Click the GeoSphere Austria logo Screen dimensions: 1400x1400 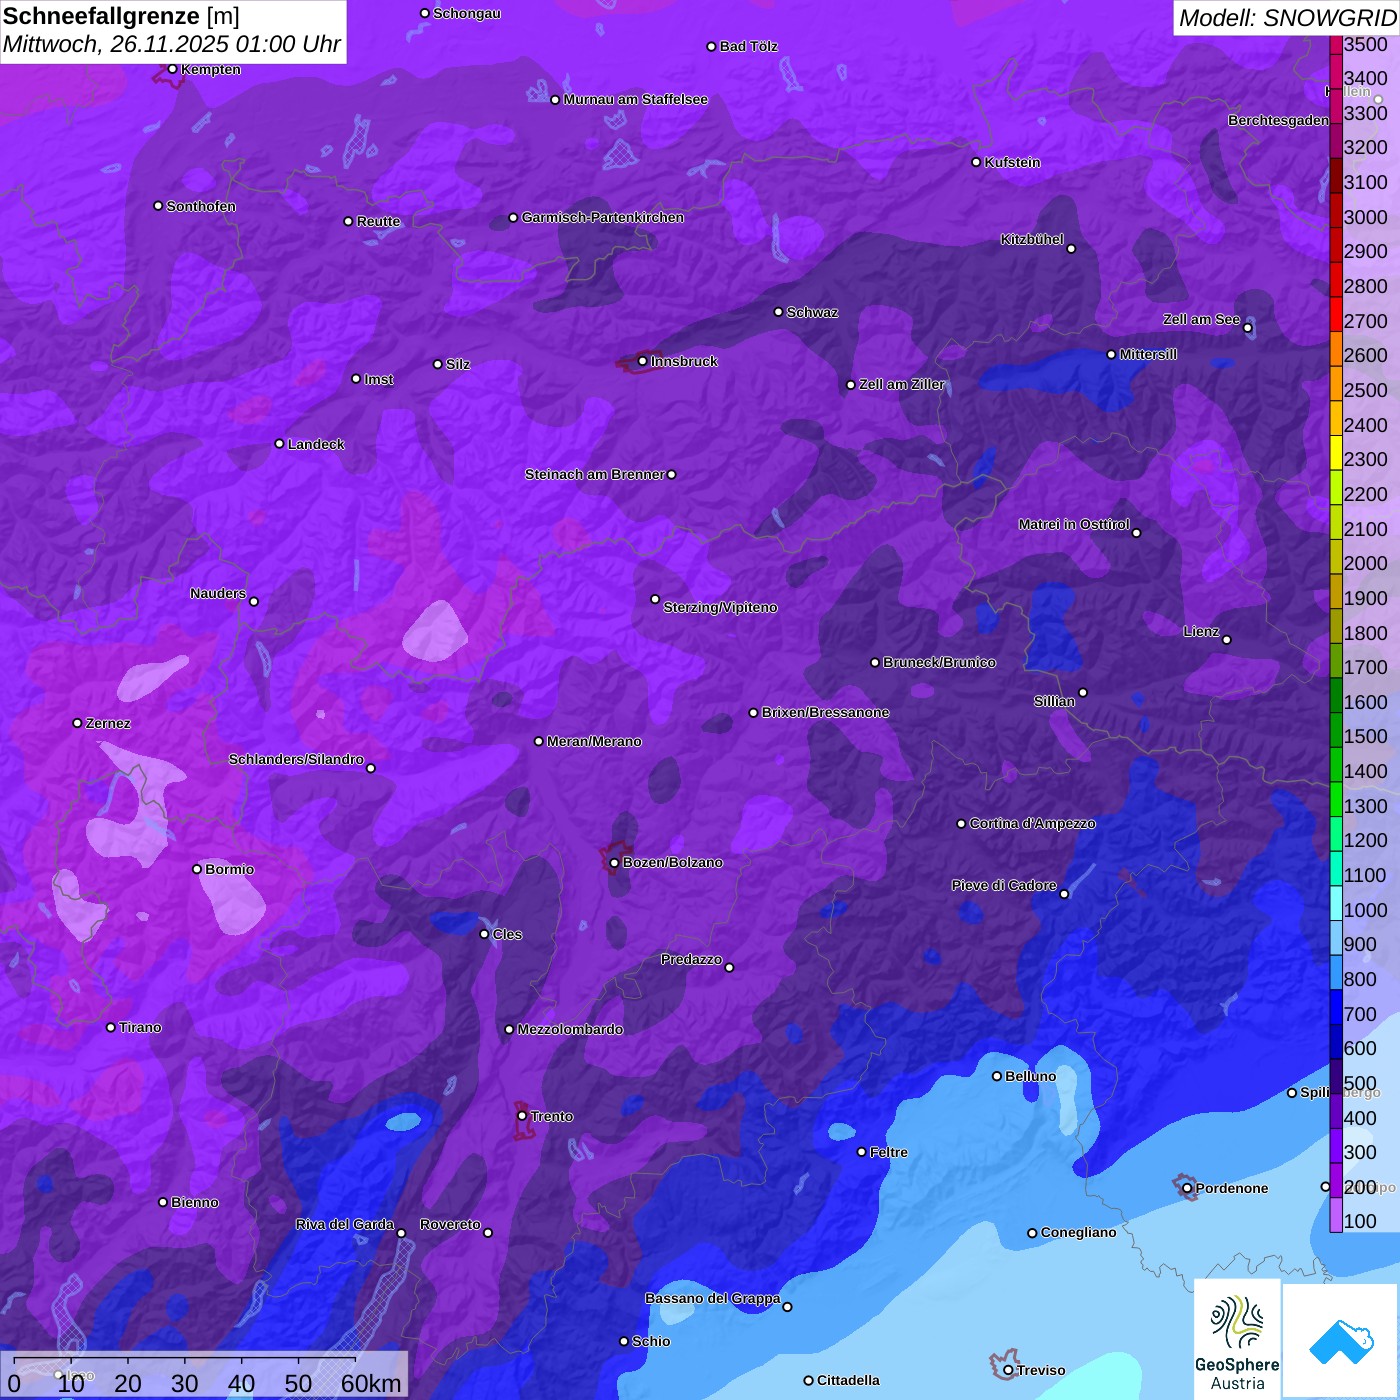click(x=1237, y=1339)
